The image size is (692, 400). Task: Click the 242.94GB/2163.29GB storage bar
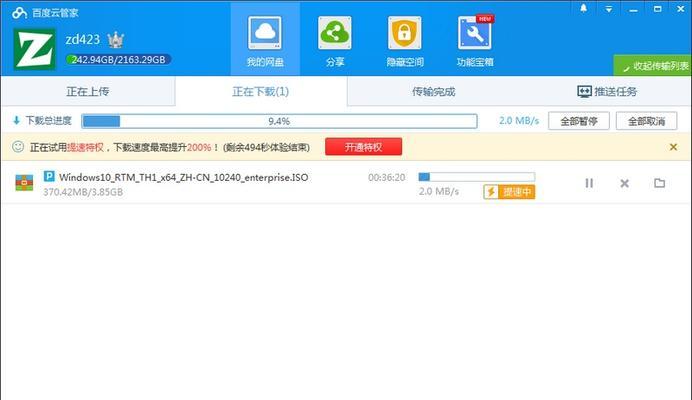[x=118, y=60]
